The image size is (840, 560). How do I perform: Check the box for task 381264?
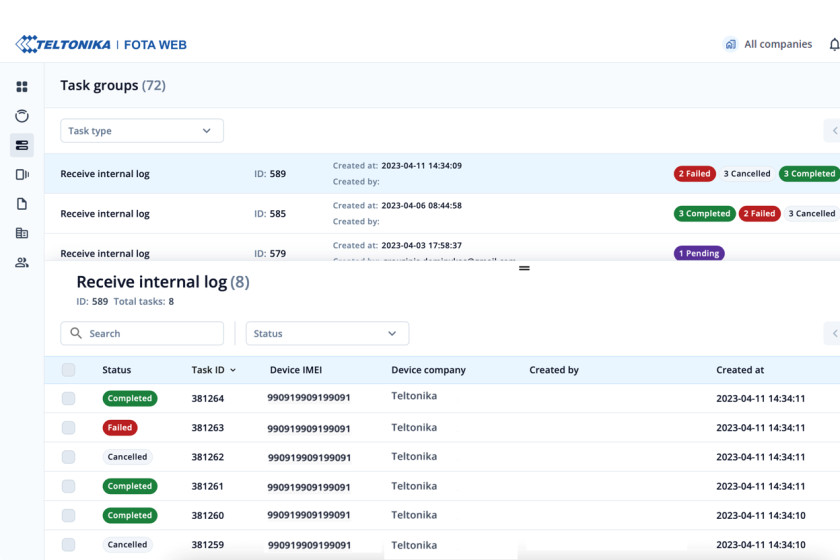(69, 398)
